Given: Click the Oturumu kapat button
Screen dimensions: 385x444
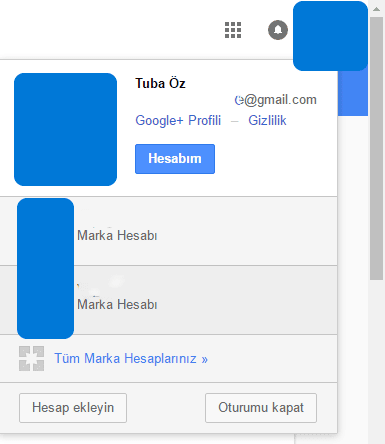Looking at the screenshot, I should [261, 408].
